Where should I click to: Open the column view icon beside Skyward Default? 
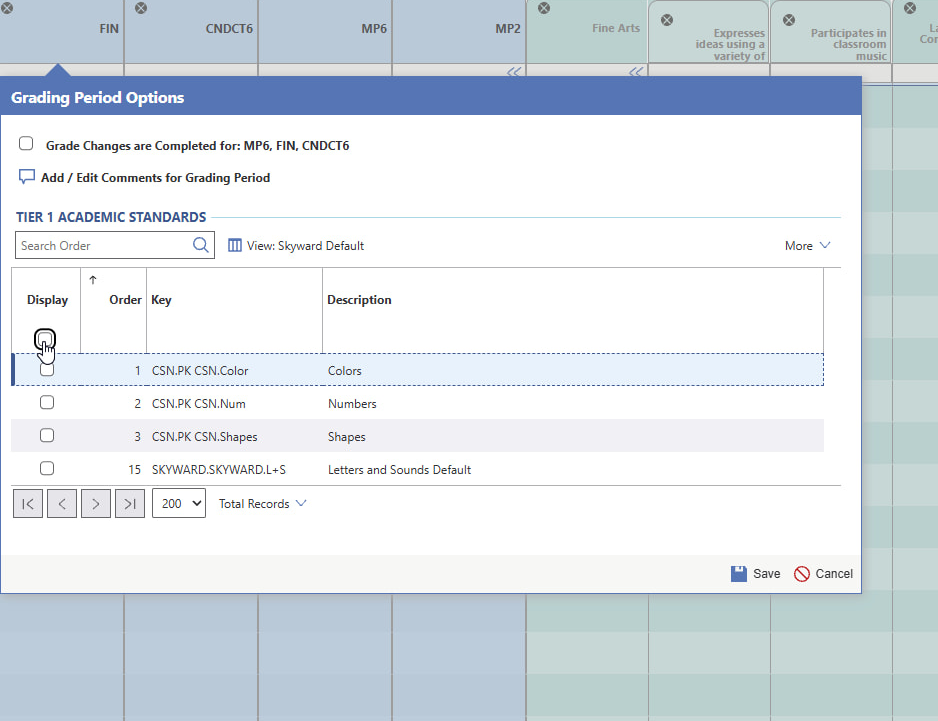click(234, 245)
